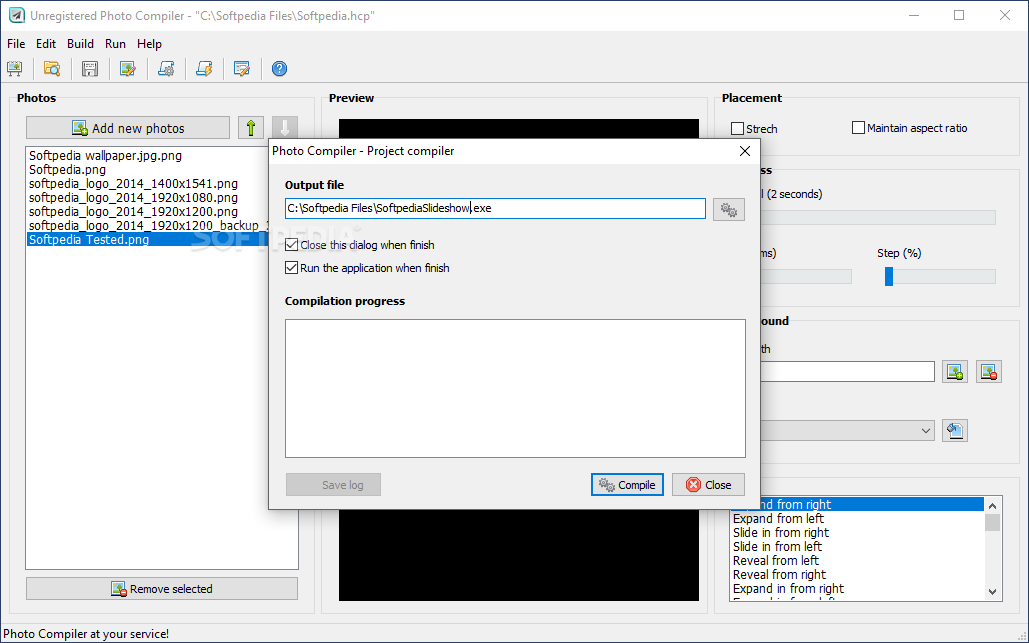The width and height of the screenshot is (1029, 643).
Task: Click add background image icon
Action: click(955, 371)
